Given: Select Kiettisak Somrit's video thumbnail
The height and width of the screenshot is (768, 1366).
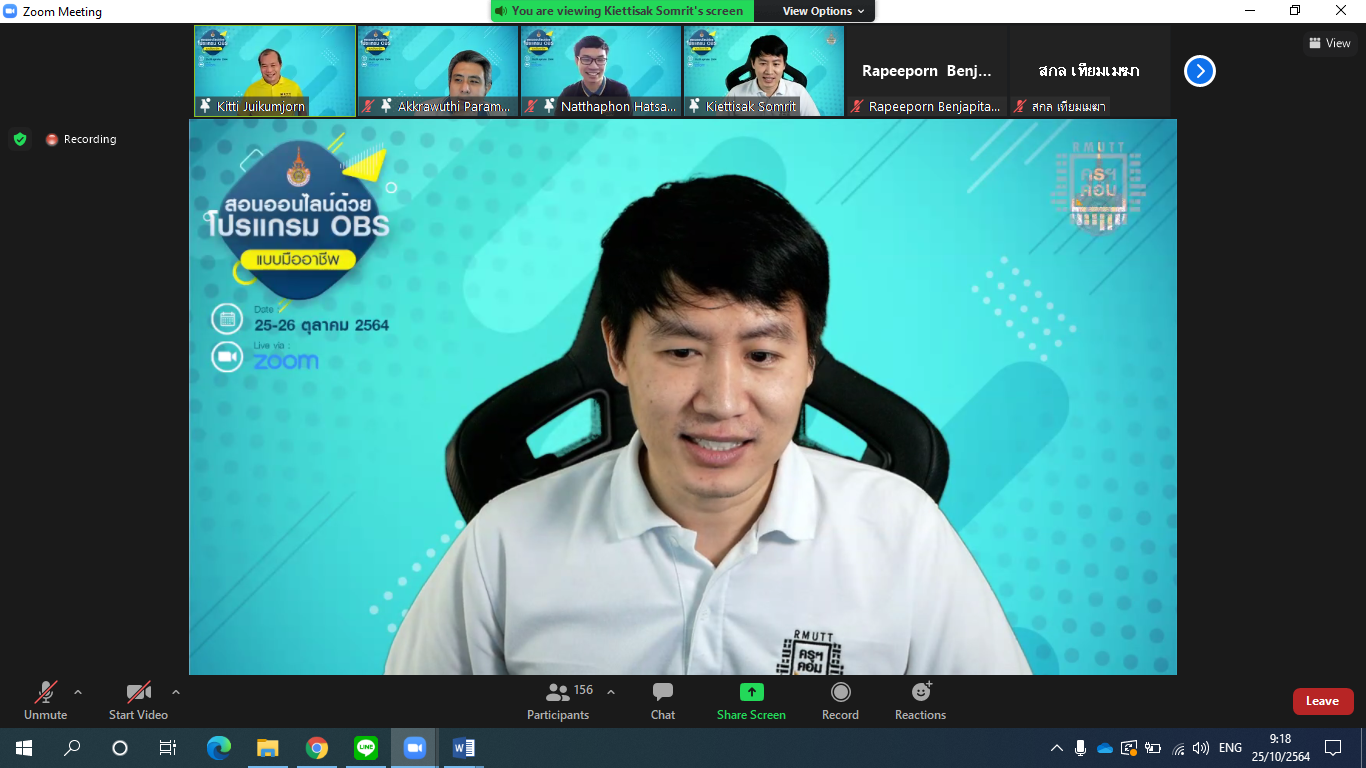Looking at the screenshot, I should pos(764,71).
